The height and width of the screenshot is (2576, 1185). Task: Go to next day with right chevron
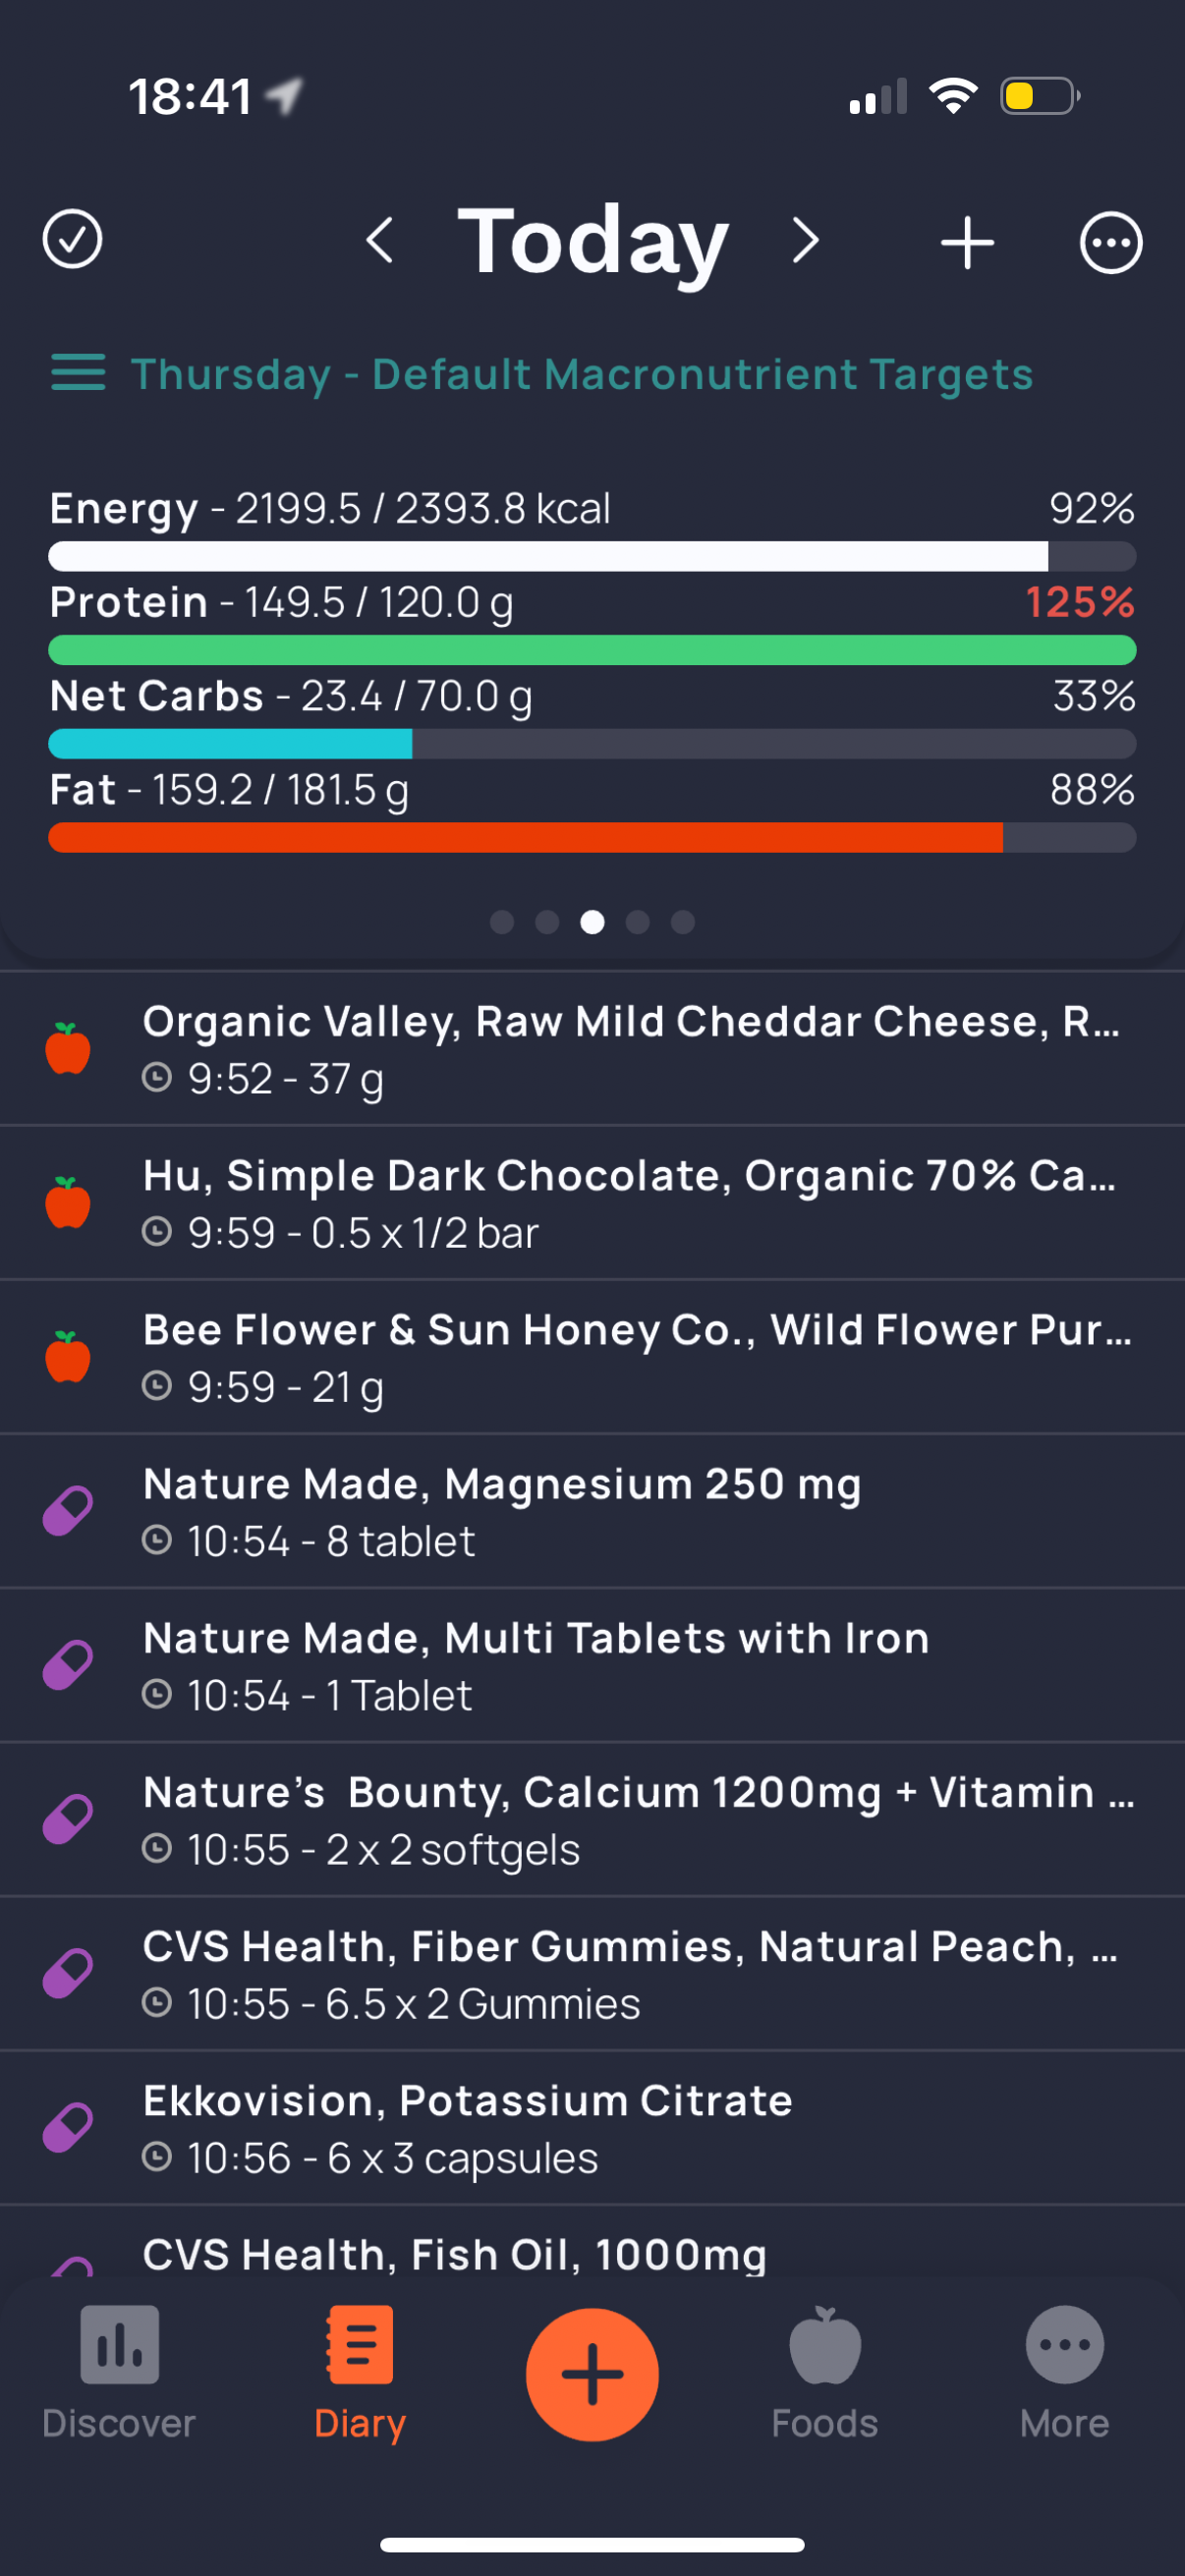tap(805, 241)
